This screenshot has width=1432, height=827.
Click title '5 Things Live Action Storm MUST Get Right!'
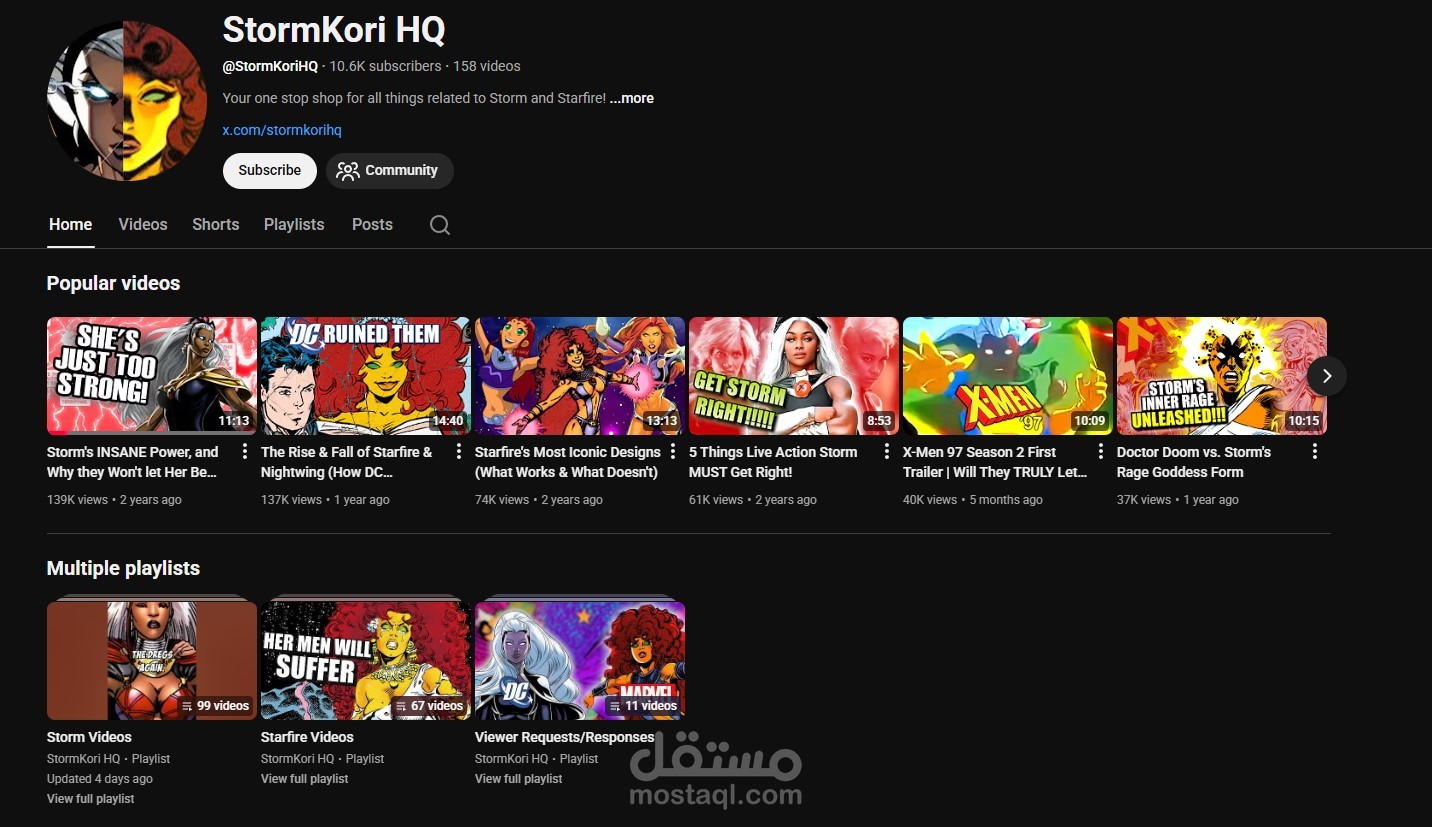(x=773, y=462)
